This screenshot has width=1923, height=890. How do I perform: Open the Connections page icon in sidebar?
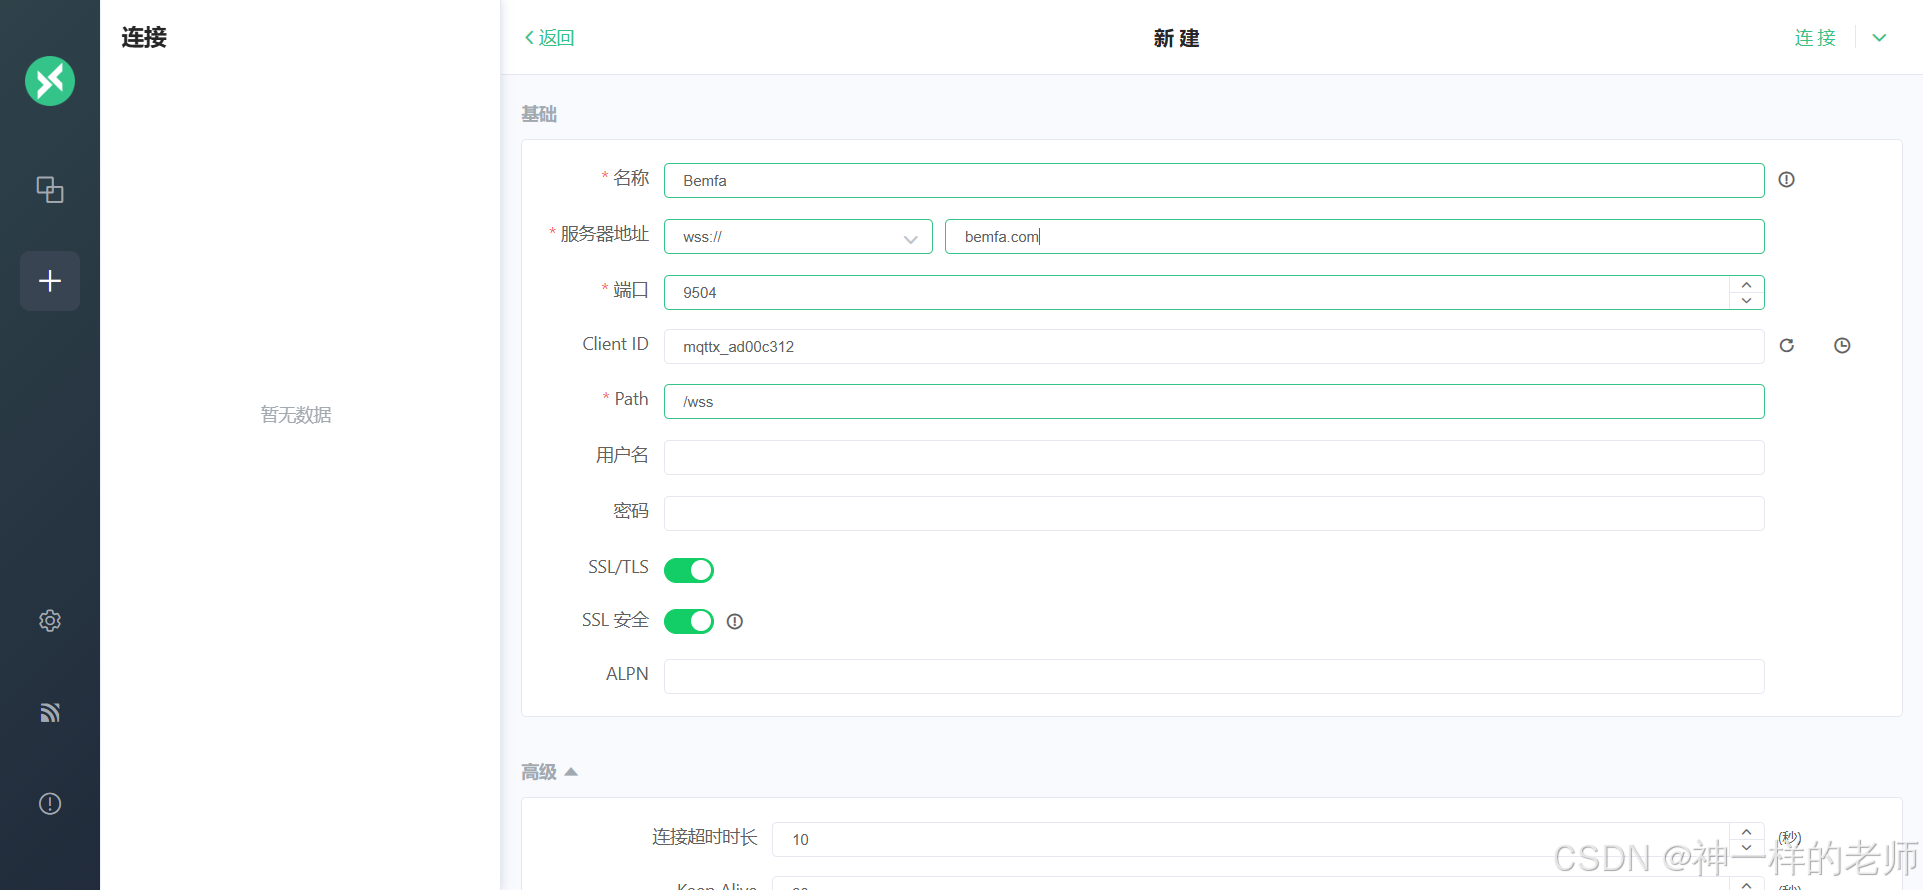[x=50, y=189]
